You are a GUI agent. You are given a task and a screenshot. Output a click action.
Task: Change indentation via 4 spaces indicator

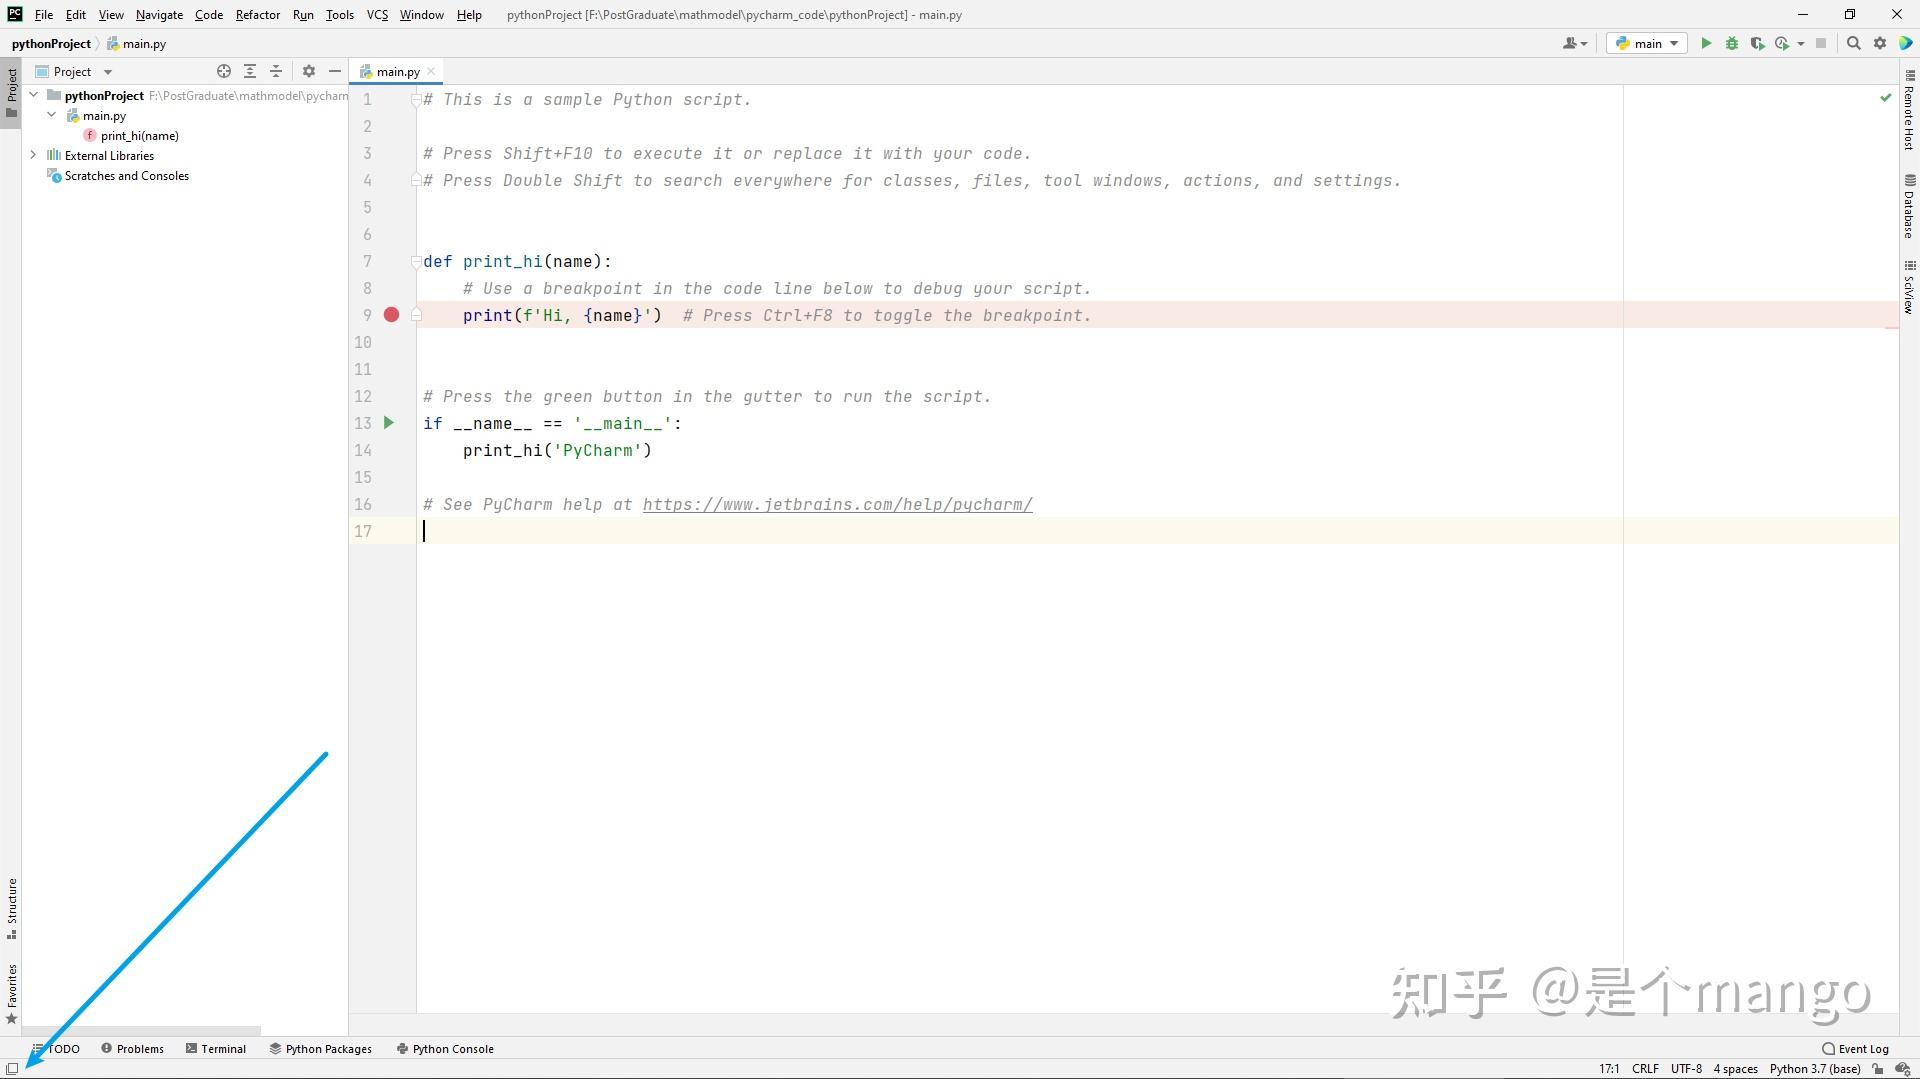click(x=1734, y=1068)
